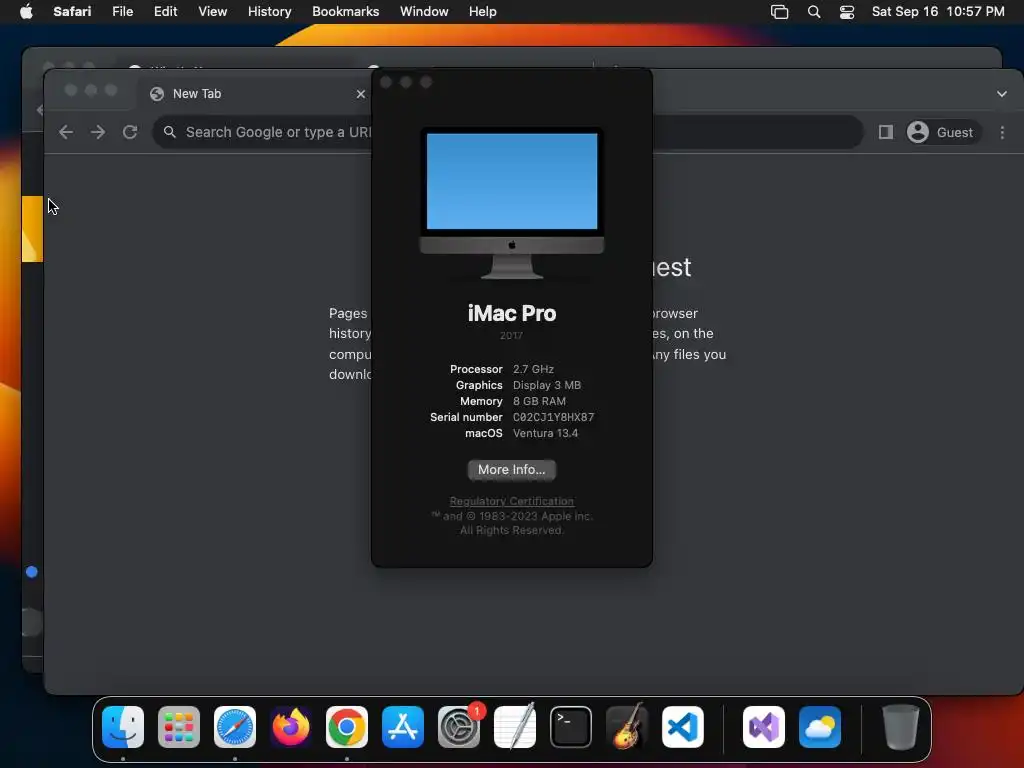Open System Settings from the Dock
Screen dimensions: 1024x768
459,727
